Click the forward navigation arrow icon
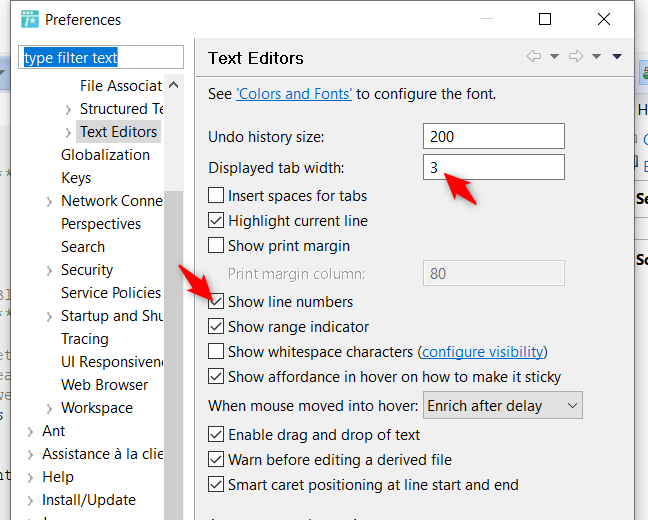The width and height of the screenshot is (648, 520). tap(576, 56)
